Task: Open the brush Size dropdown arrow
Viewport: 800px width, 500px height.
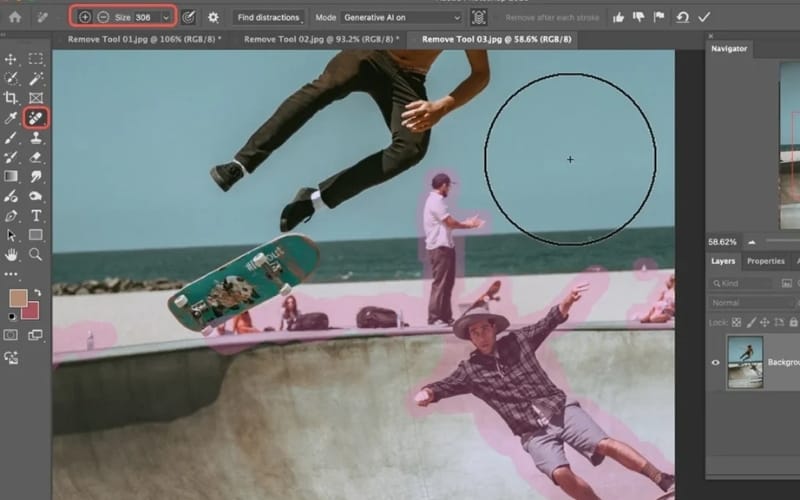Action: point(166,18)
